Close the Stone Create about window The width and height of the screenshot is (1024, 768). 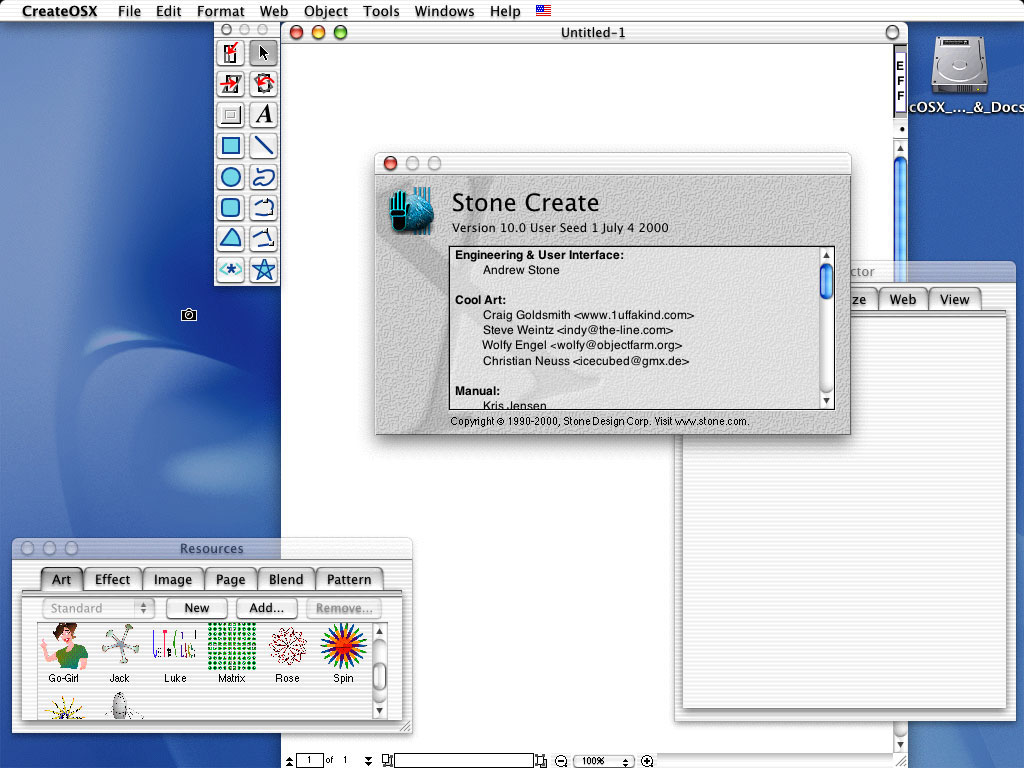coord(391,163)
